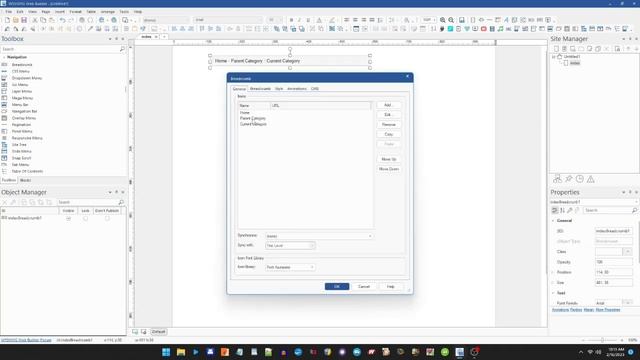Select Navigation Bar in the Toolbox
Viewport: 640px width, 360px height.
[x=24, y=111]
